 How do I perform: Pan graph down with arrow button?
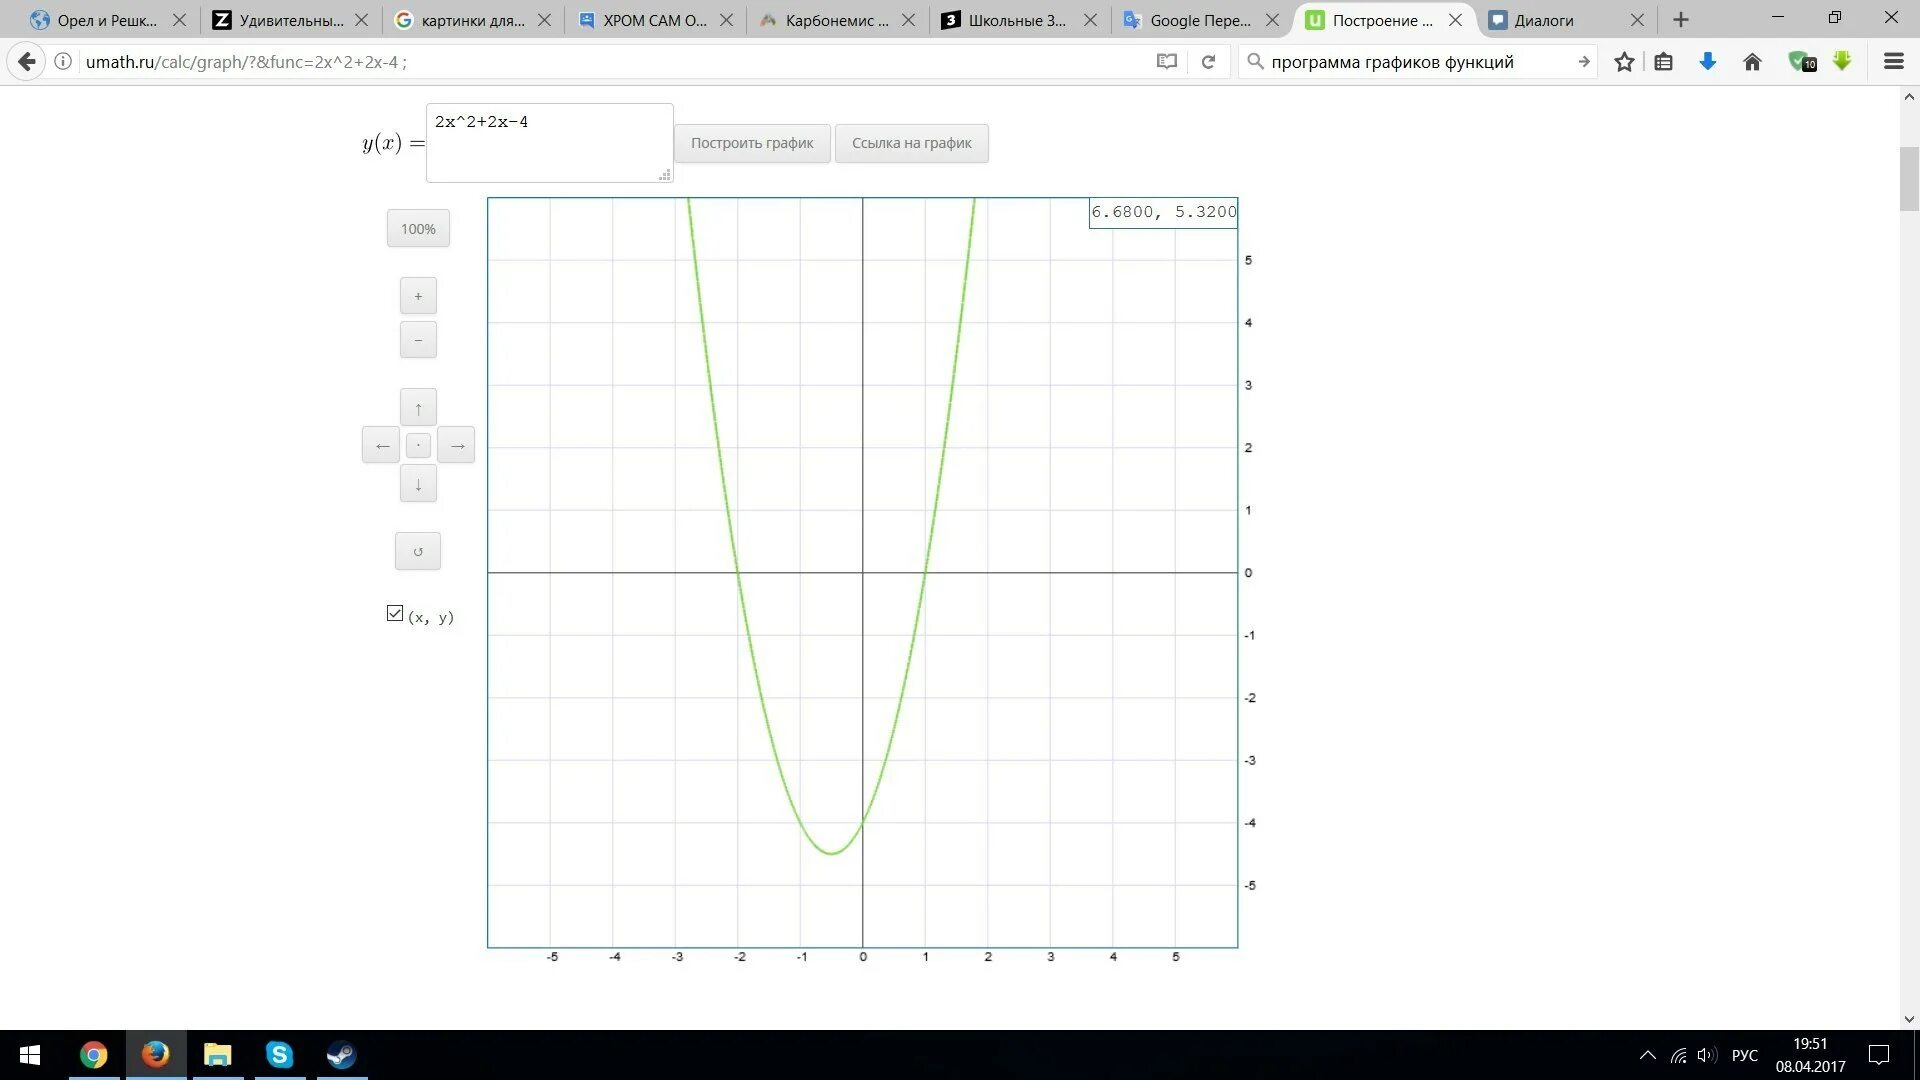pos(418,484)
